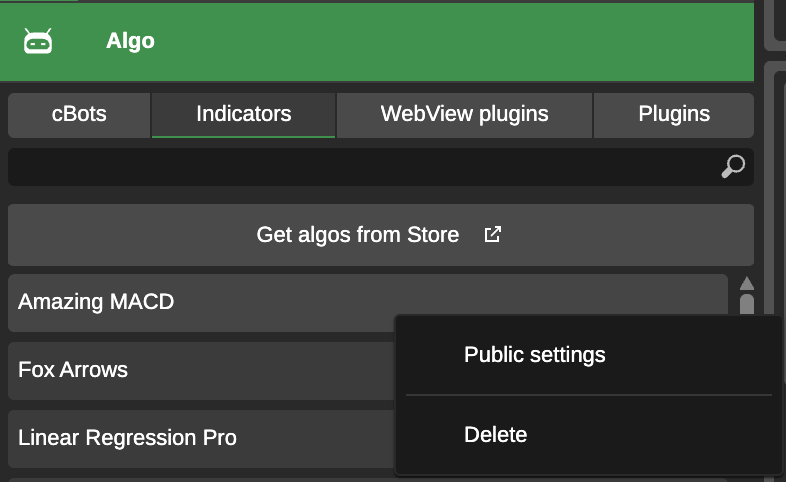Switch to the cBots tab
This screenshot has width=786, height=482.
pyautogui.click(x=79, y=115)
